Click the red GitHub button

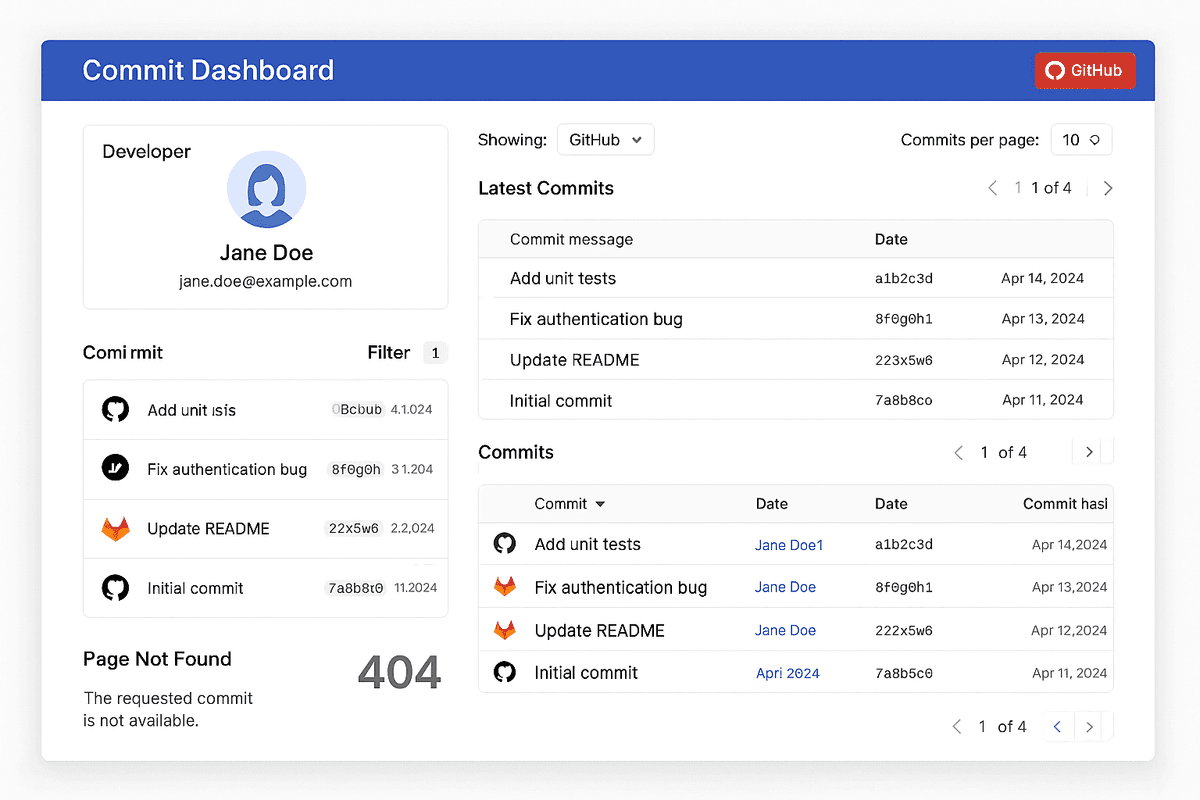1085,70
